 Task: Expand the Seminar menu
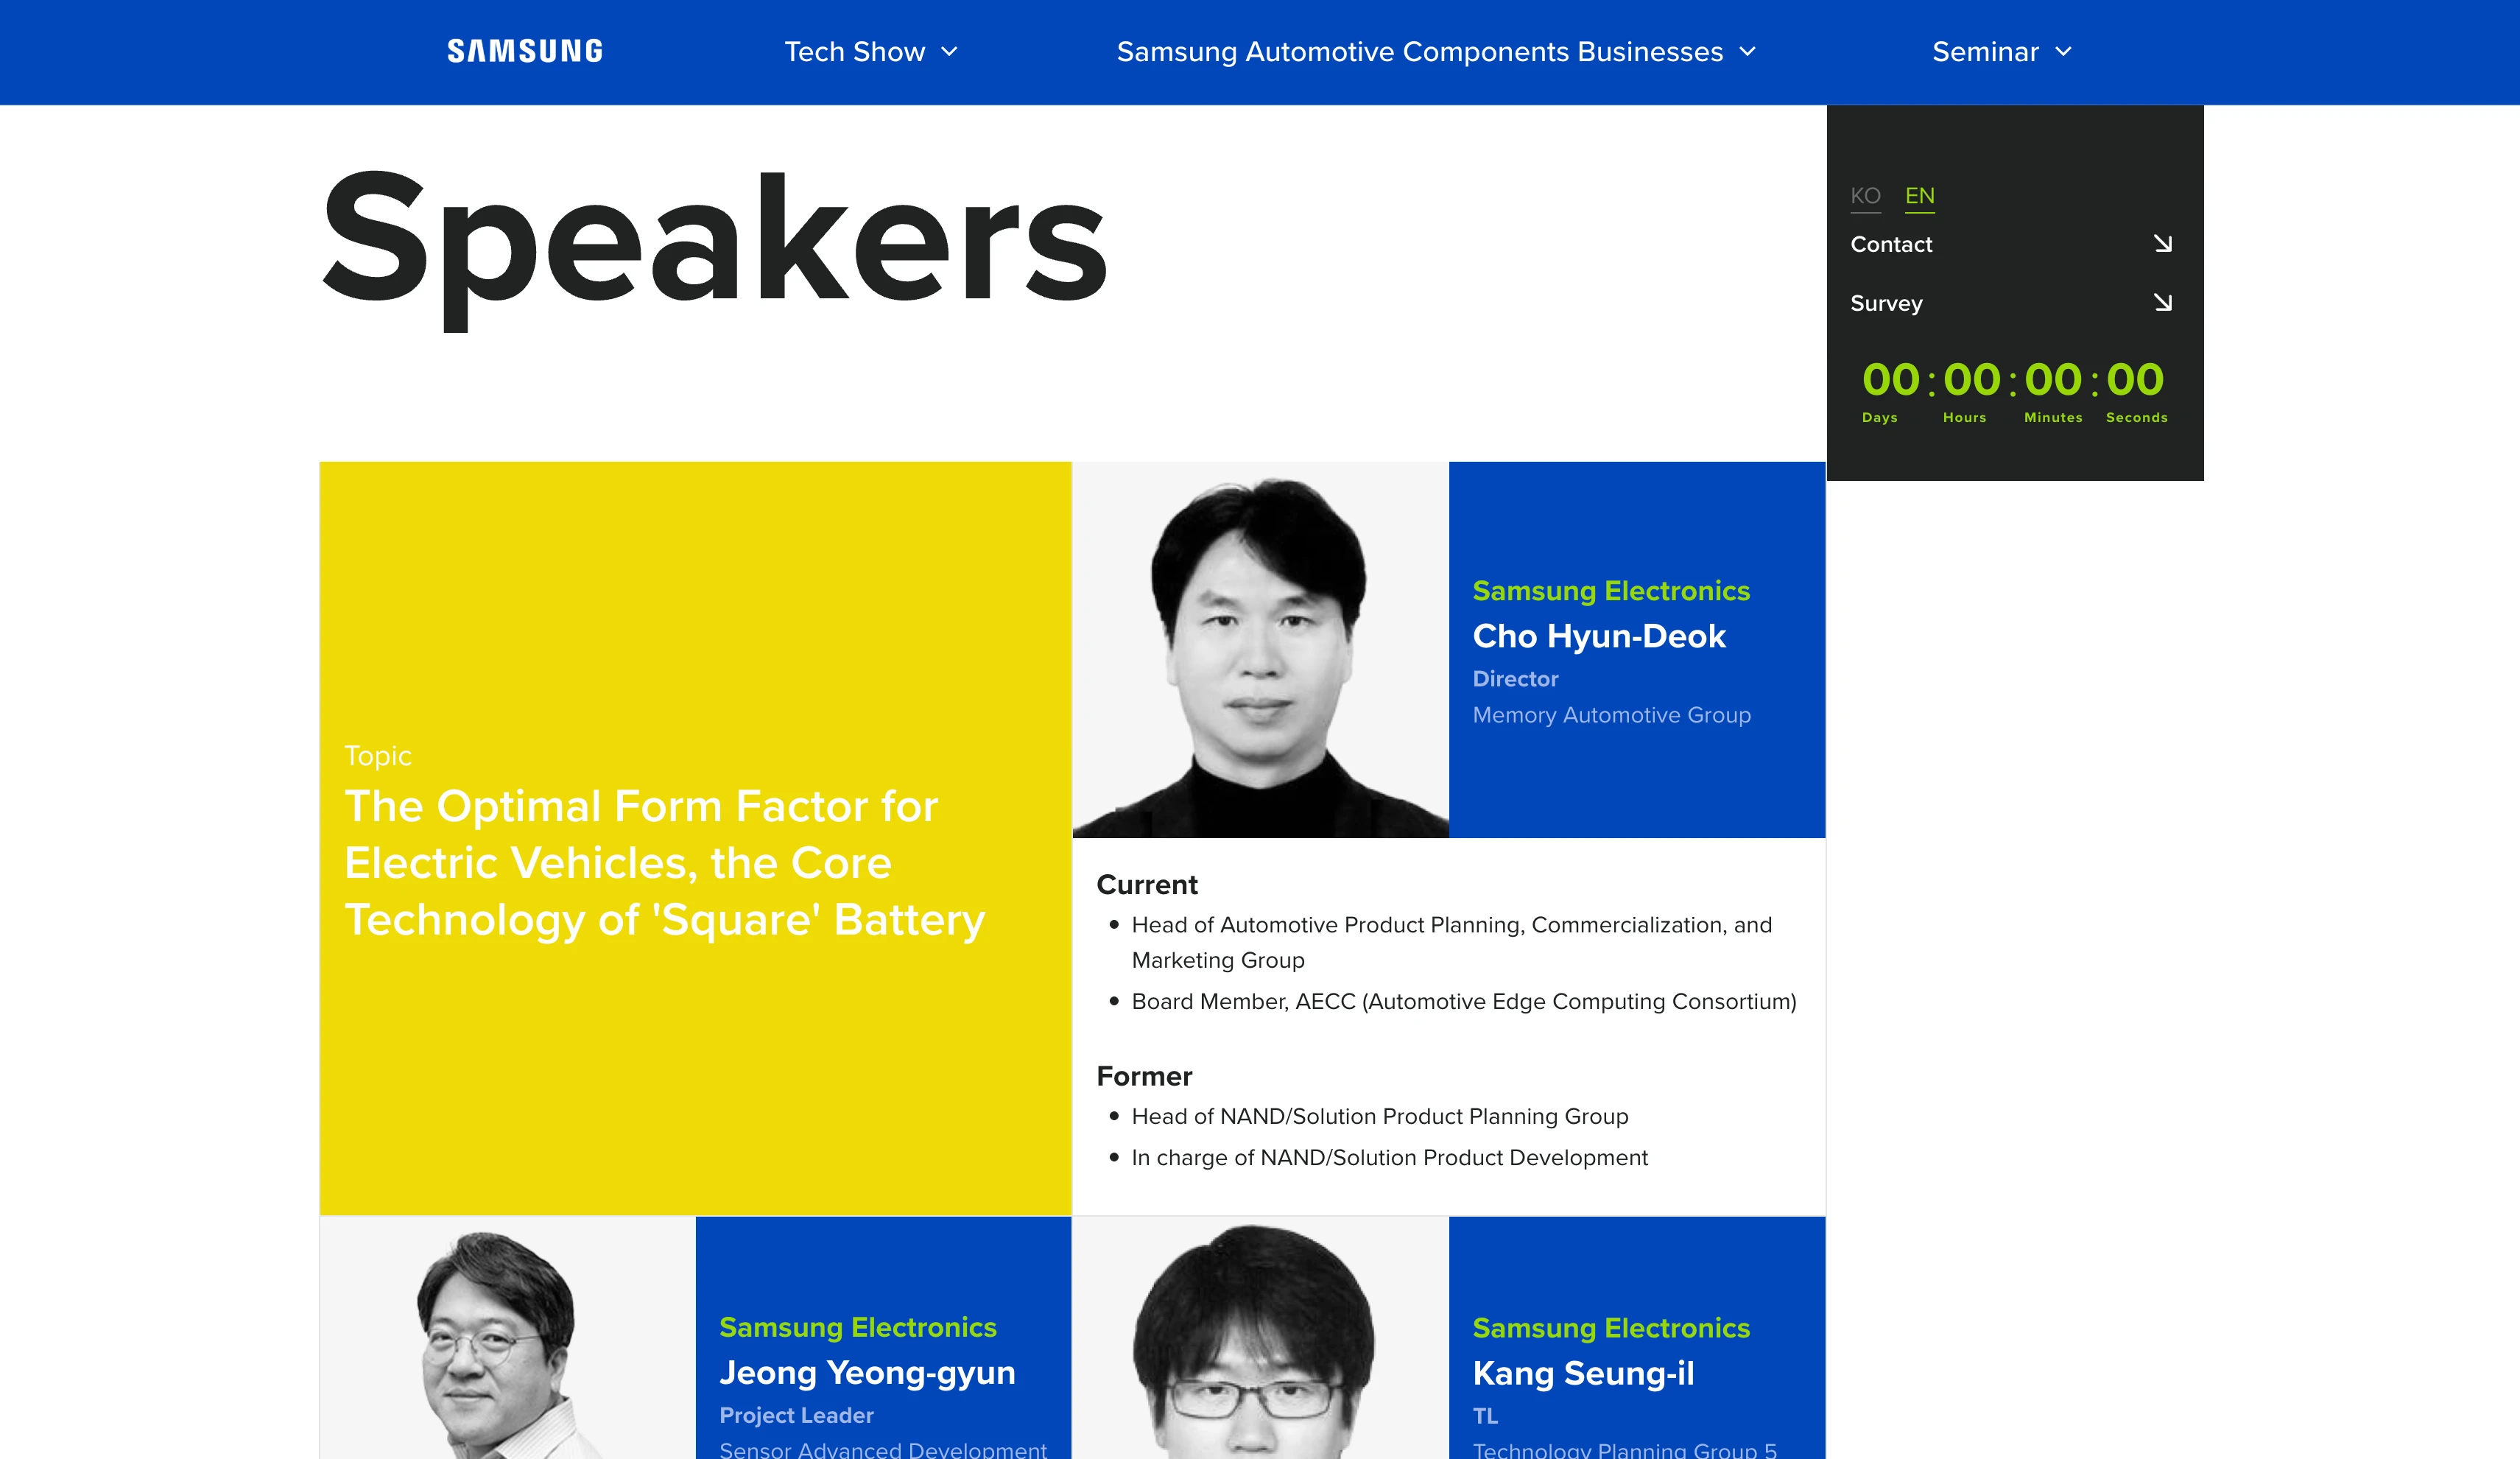coord(1985,52)
